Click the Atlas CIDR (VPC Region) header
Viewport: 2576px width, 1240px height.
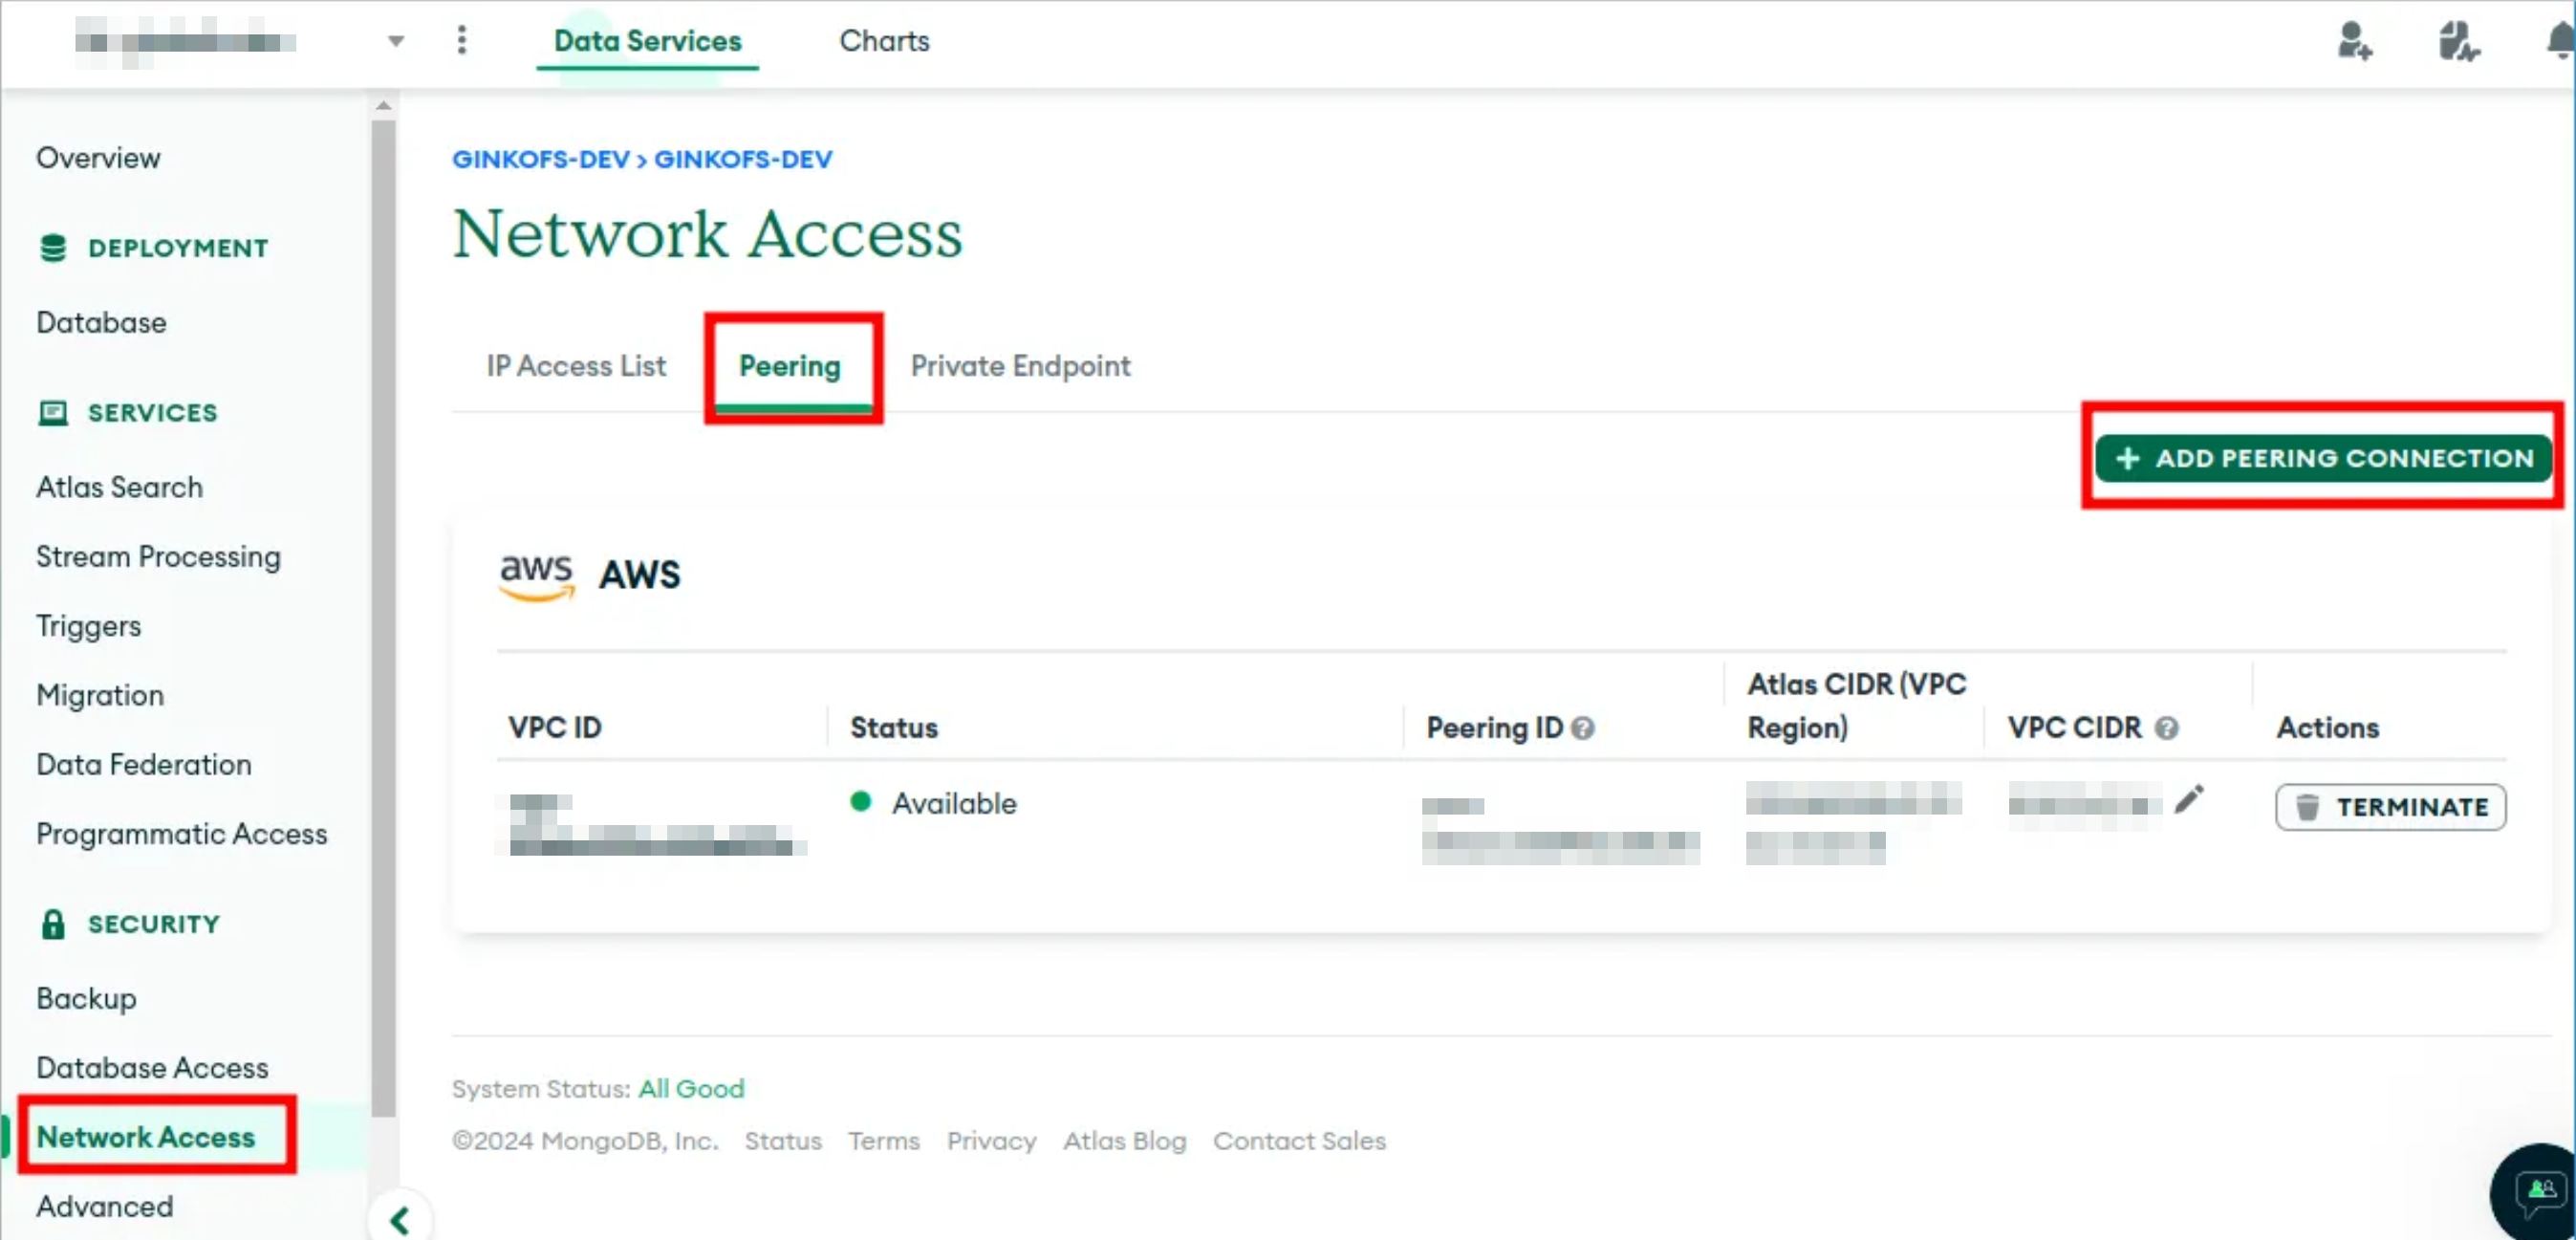[x=1856, y=706]
